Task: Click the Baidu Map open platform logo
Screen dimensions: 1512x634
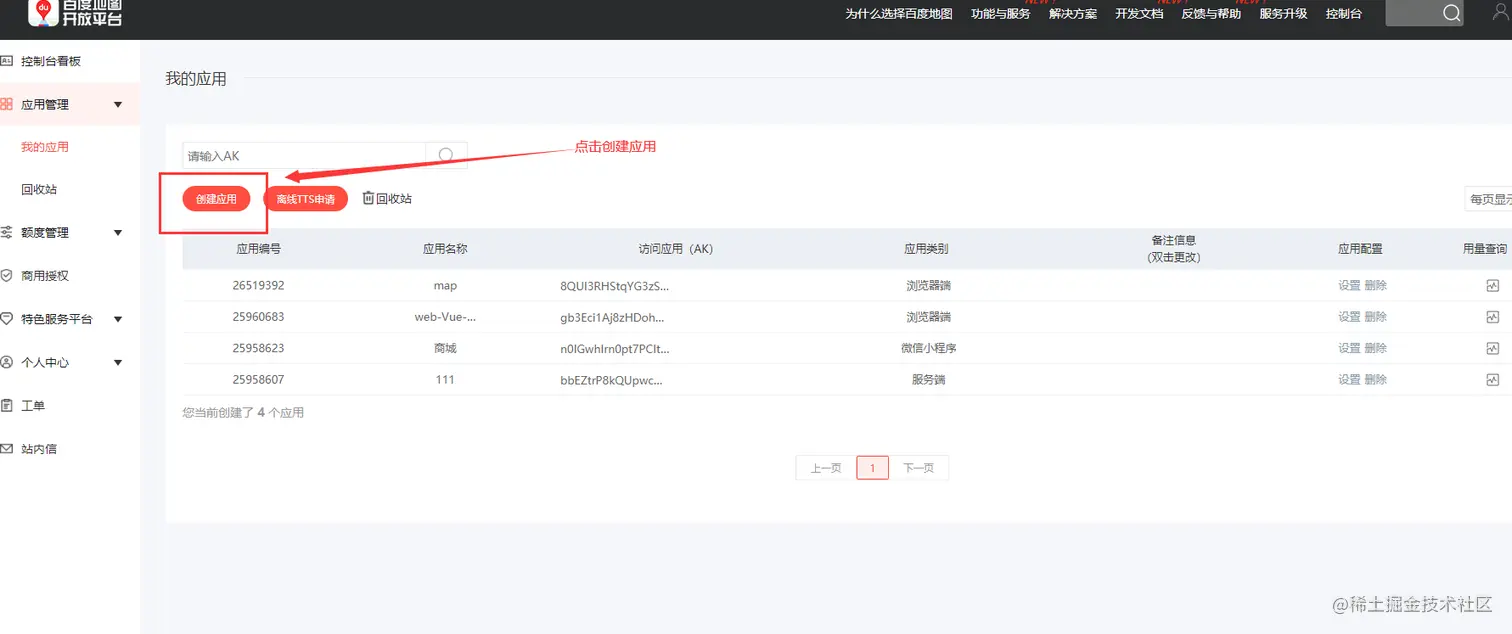Action: [75, 12]
